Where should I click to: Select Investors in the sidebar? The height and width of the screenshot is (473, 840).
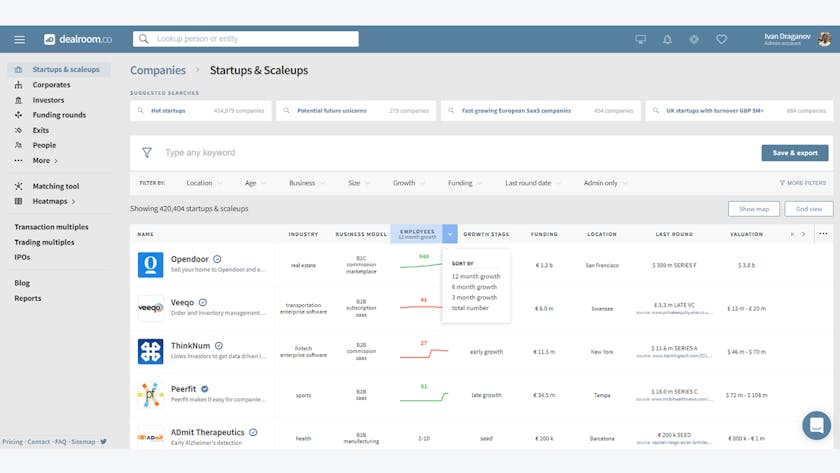click(x=48, y=100)
